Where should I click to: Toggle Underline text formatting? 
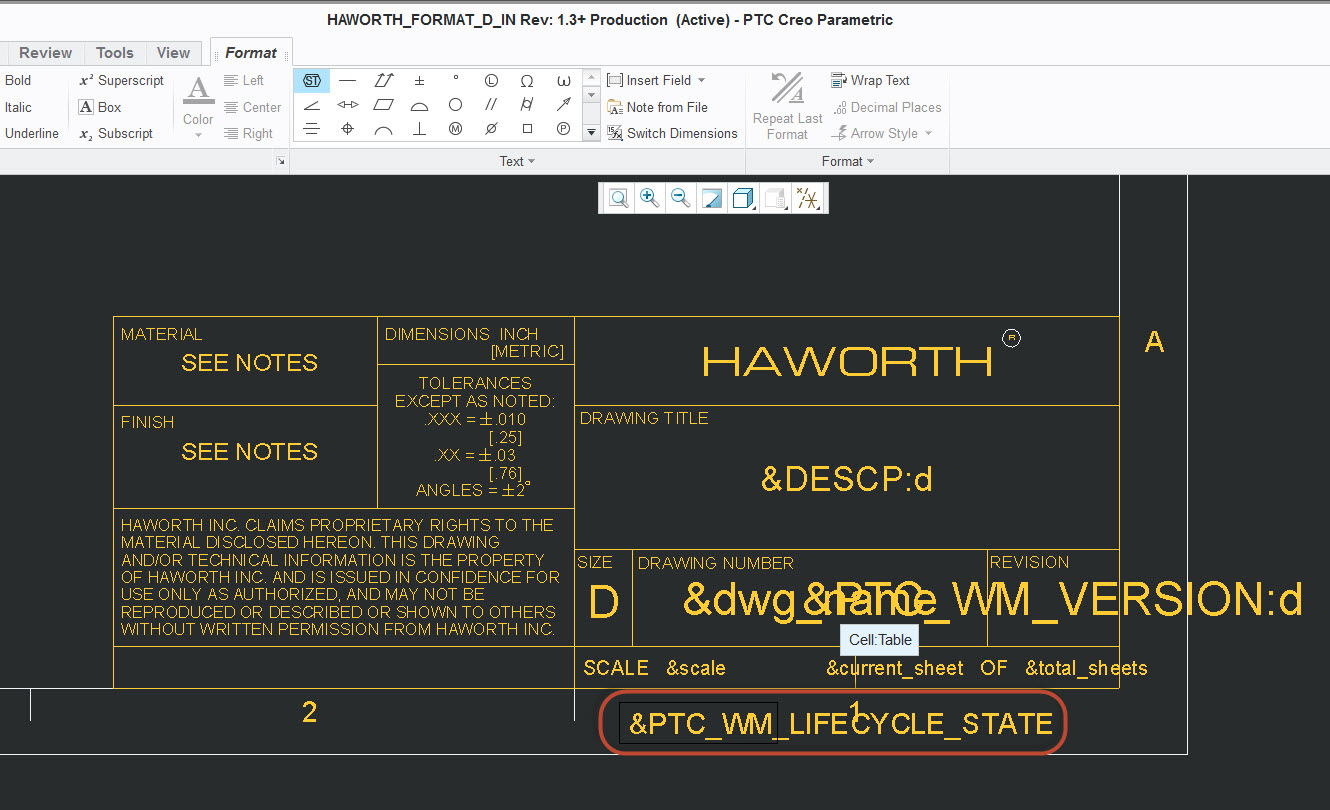click(32, 133)
